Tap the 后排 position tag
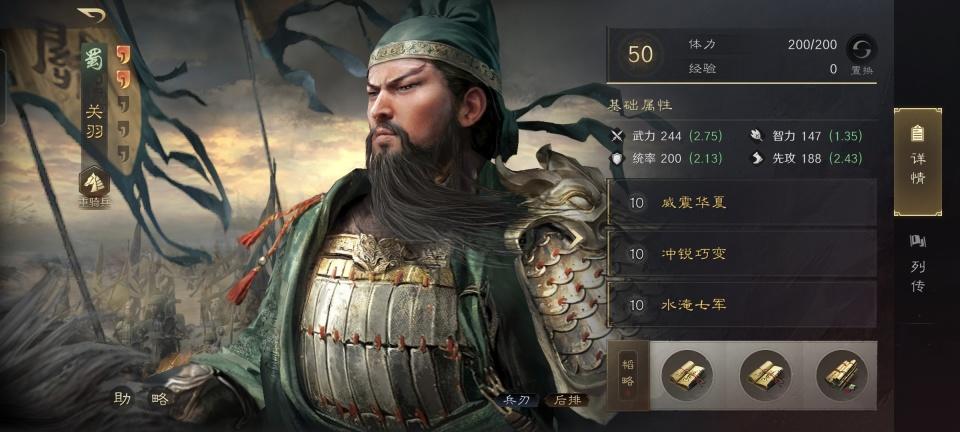The height and width of the screenshot is (432, 960). tap(568, 400)
